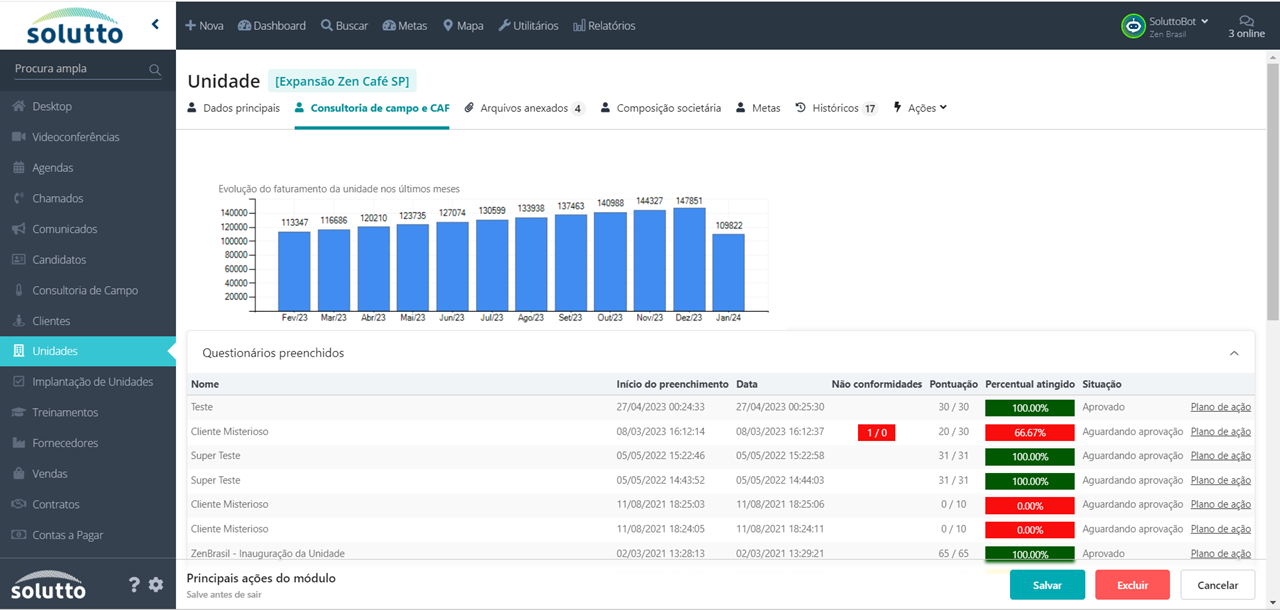Click the red 66.67% percentage bar
Viewport: 1280px width, 610px height.
point(1030,432)
